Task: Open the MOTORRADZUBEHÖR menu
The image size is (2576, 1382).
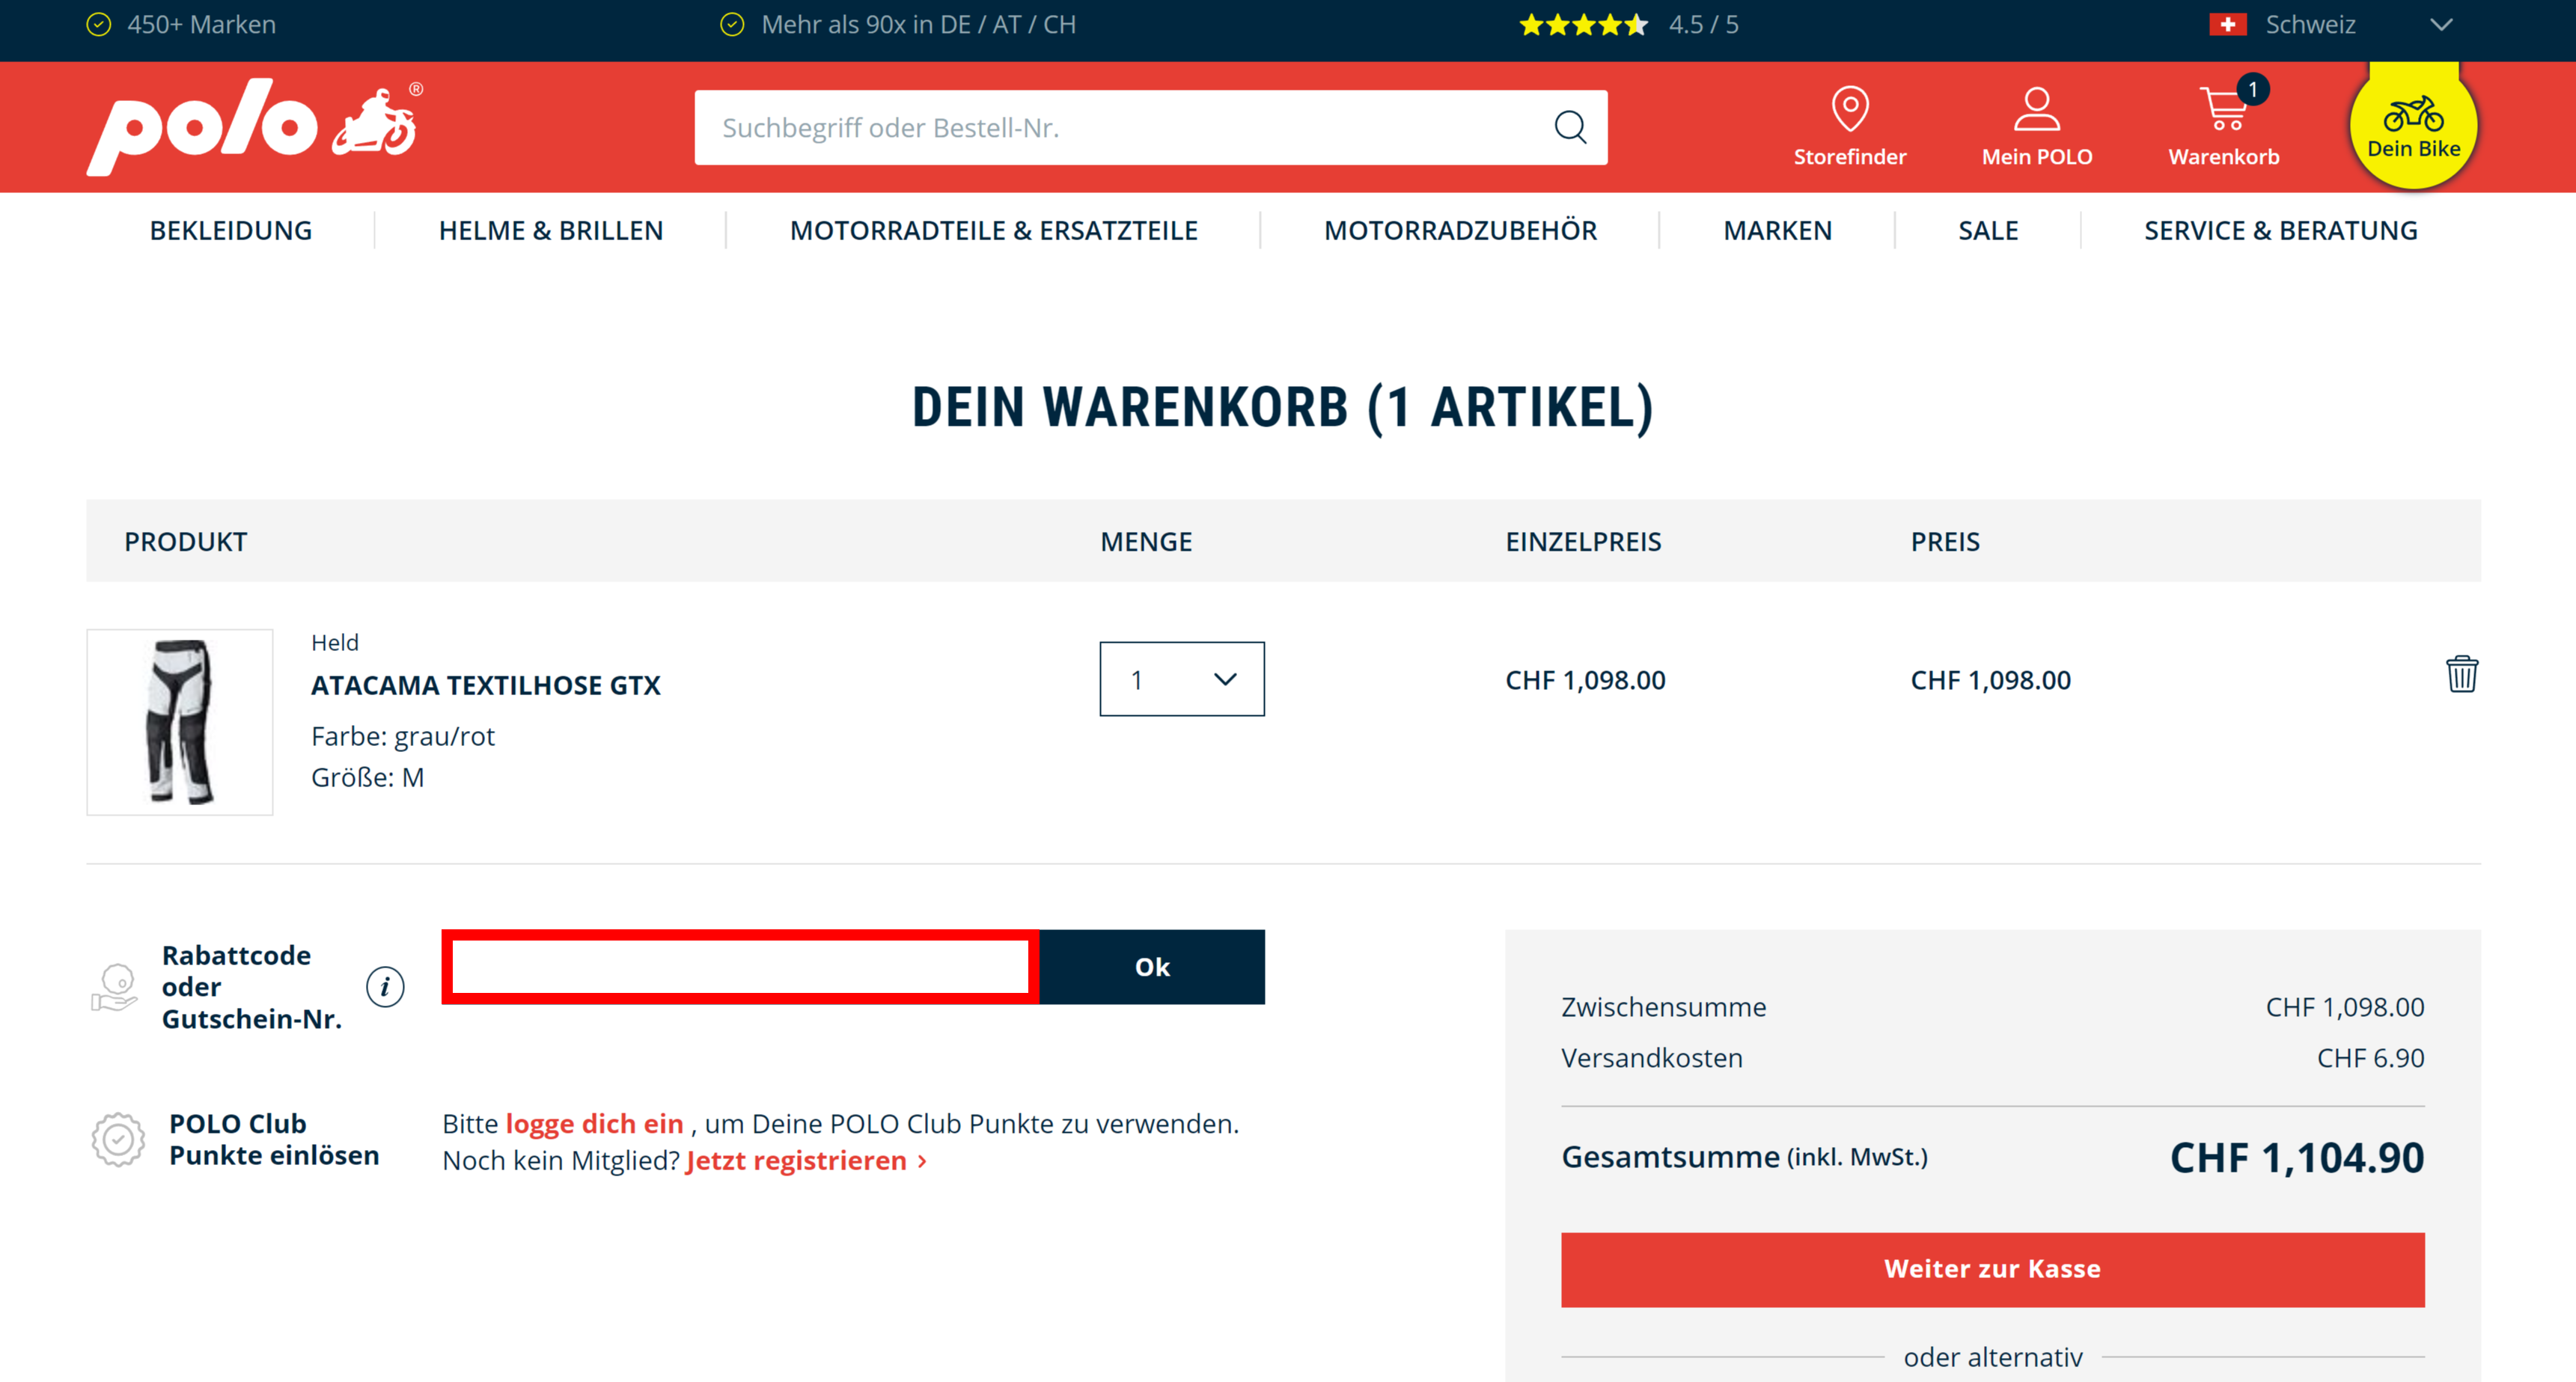Action: point(1460,230)
